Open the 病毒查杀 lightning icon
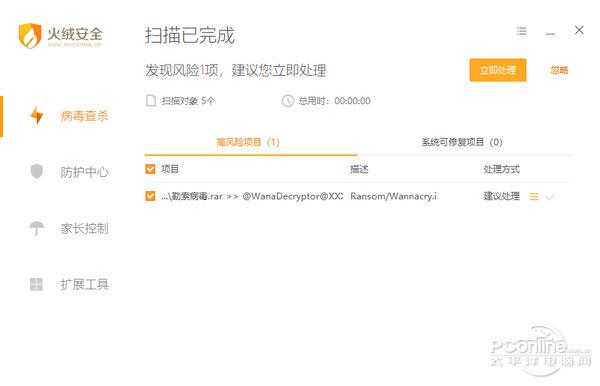 37,115
